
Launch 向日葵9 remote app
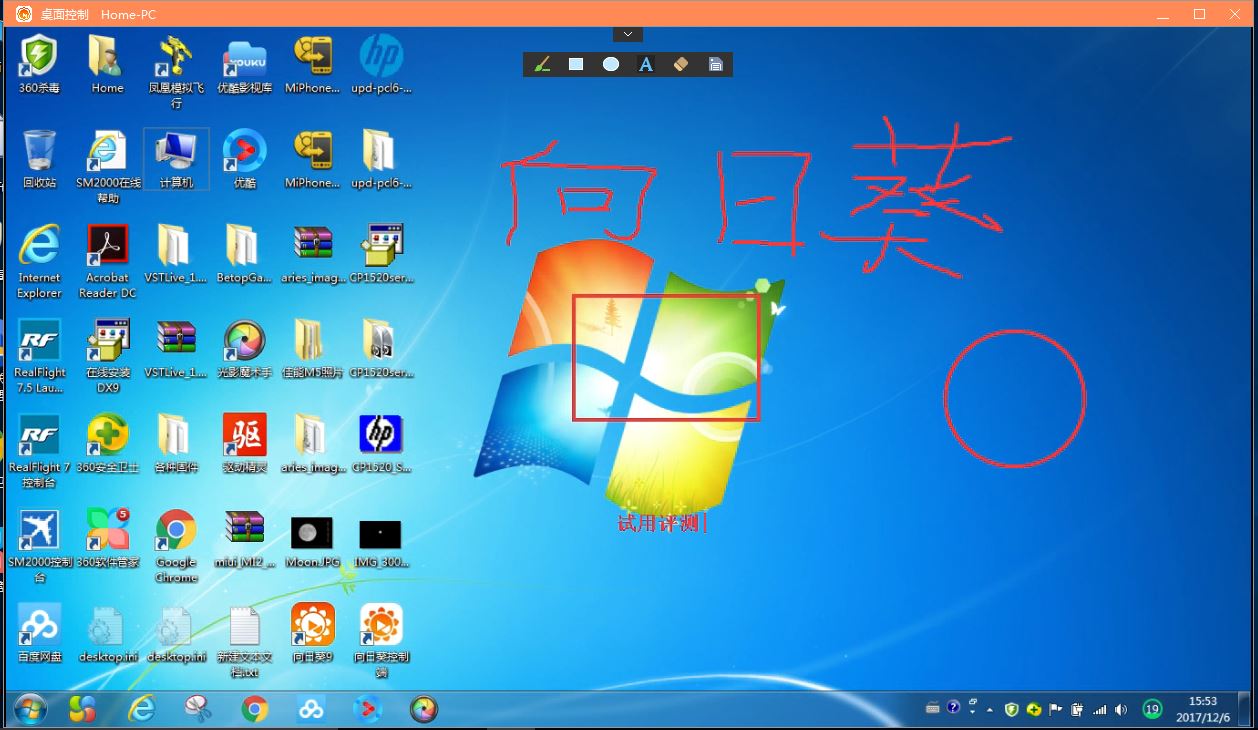312,634
